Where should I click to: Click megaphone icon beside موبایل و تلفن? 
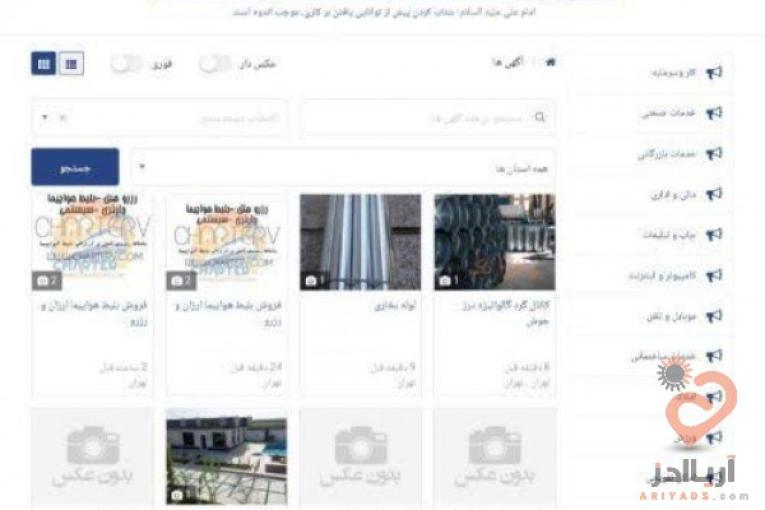(x=714, y=316)
